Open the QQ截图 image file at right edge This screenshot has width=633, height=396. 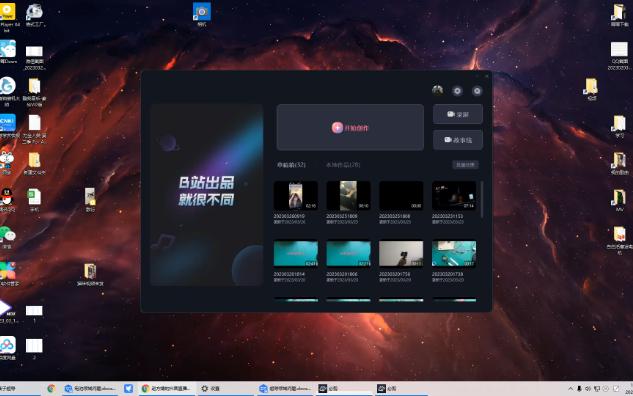(x=619, y=56)
